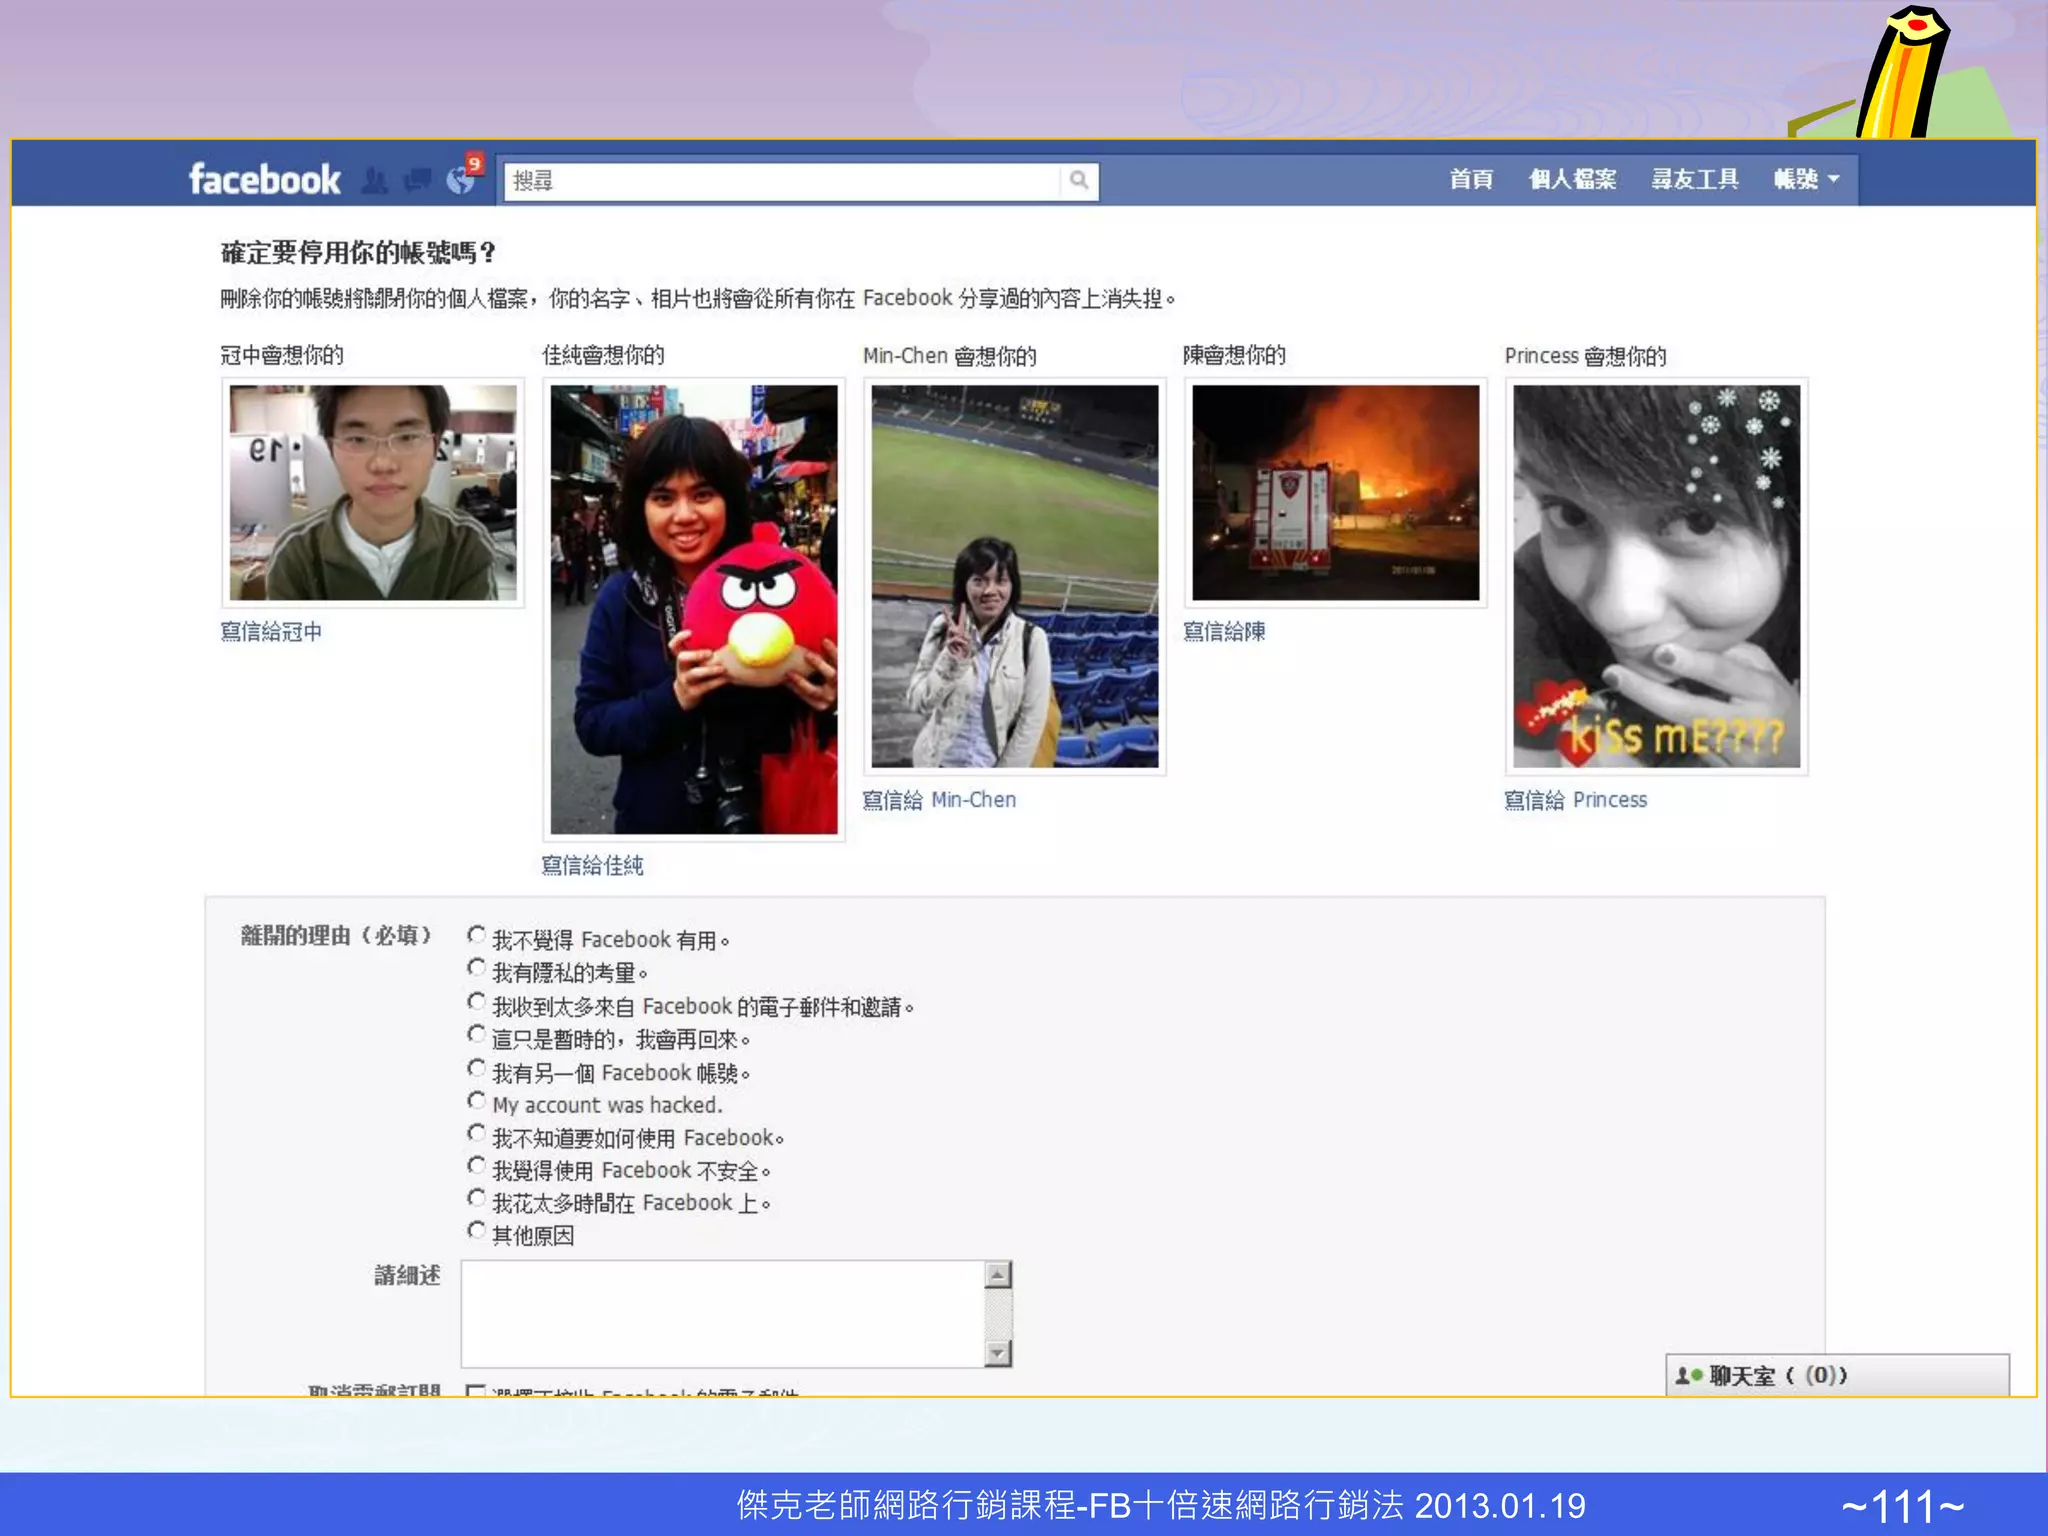Click text area scroll down arrow
Image resolution: width=2048 pixels, height=1536 pixels.
[x=998, y=1353]
